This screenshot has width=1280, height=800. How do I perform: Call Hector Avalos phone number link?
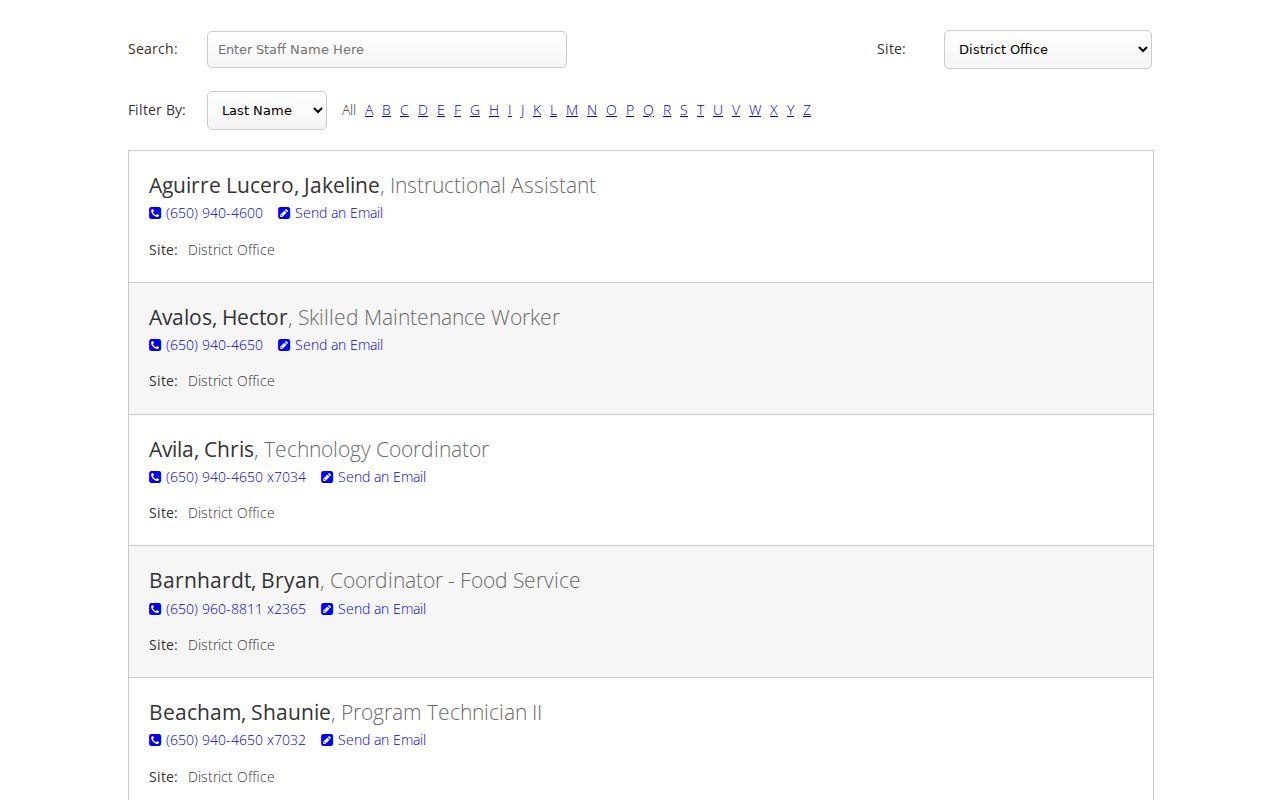(214, 345)
